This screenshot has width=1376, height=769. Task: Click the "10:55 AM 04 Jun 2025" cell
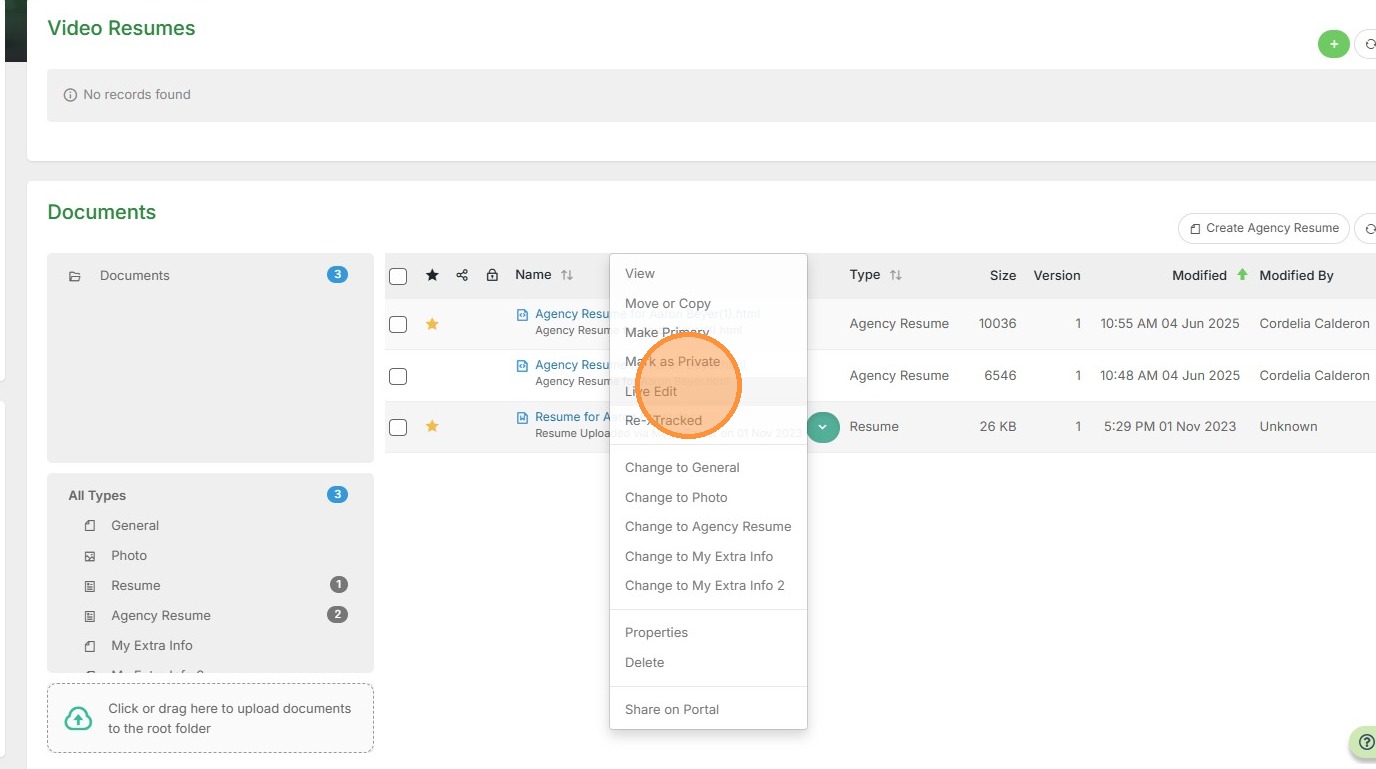(1170, 324)
